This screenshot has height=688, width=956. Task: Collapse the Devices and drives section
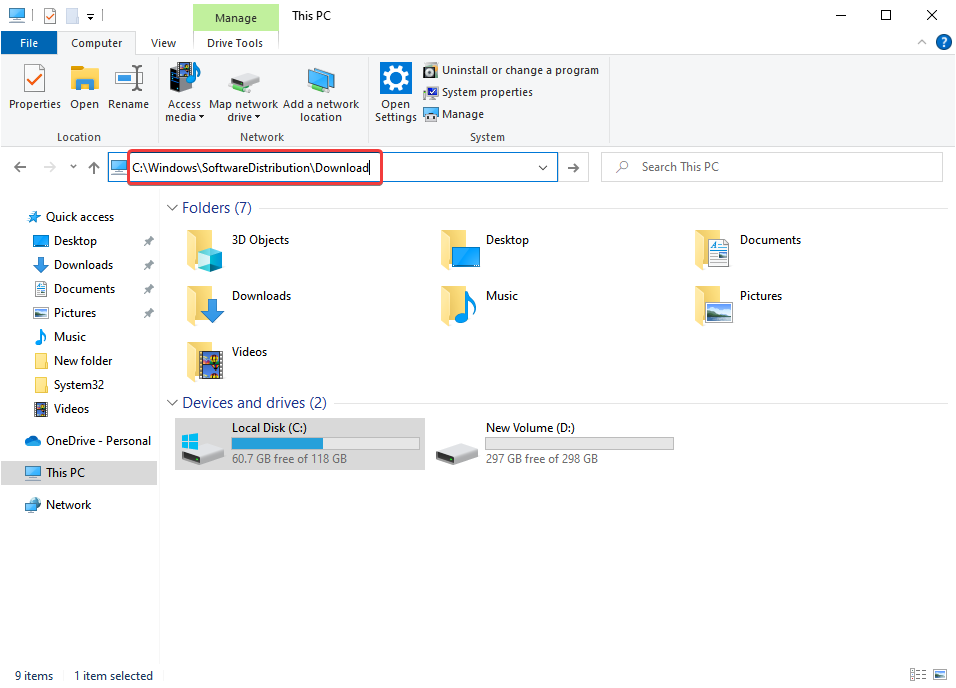point(172,403)
